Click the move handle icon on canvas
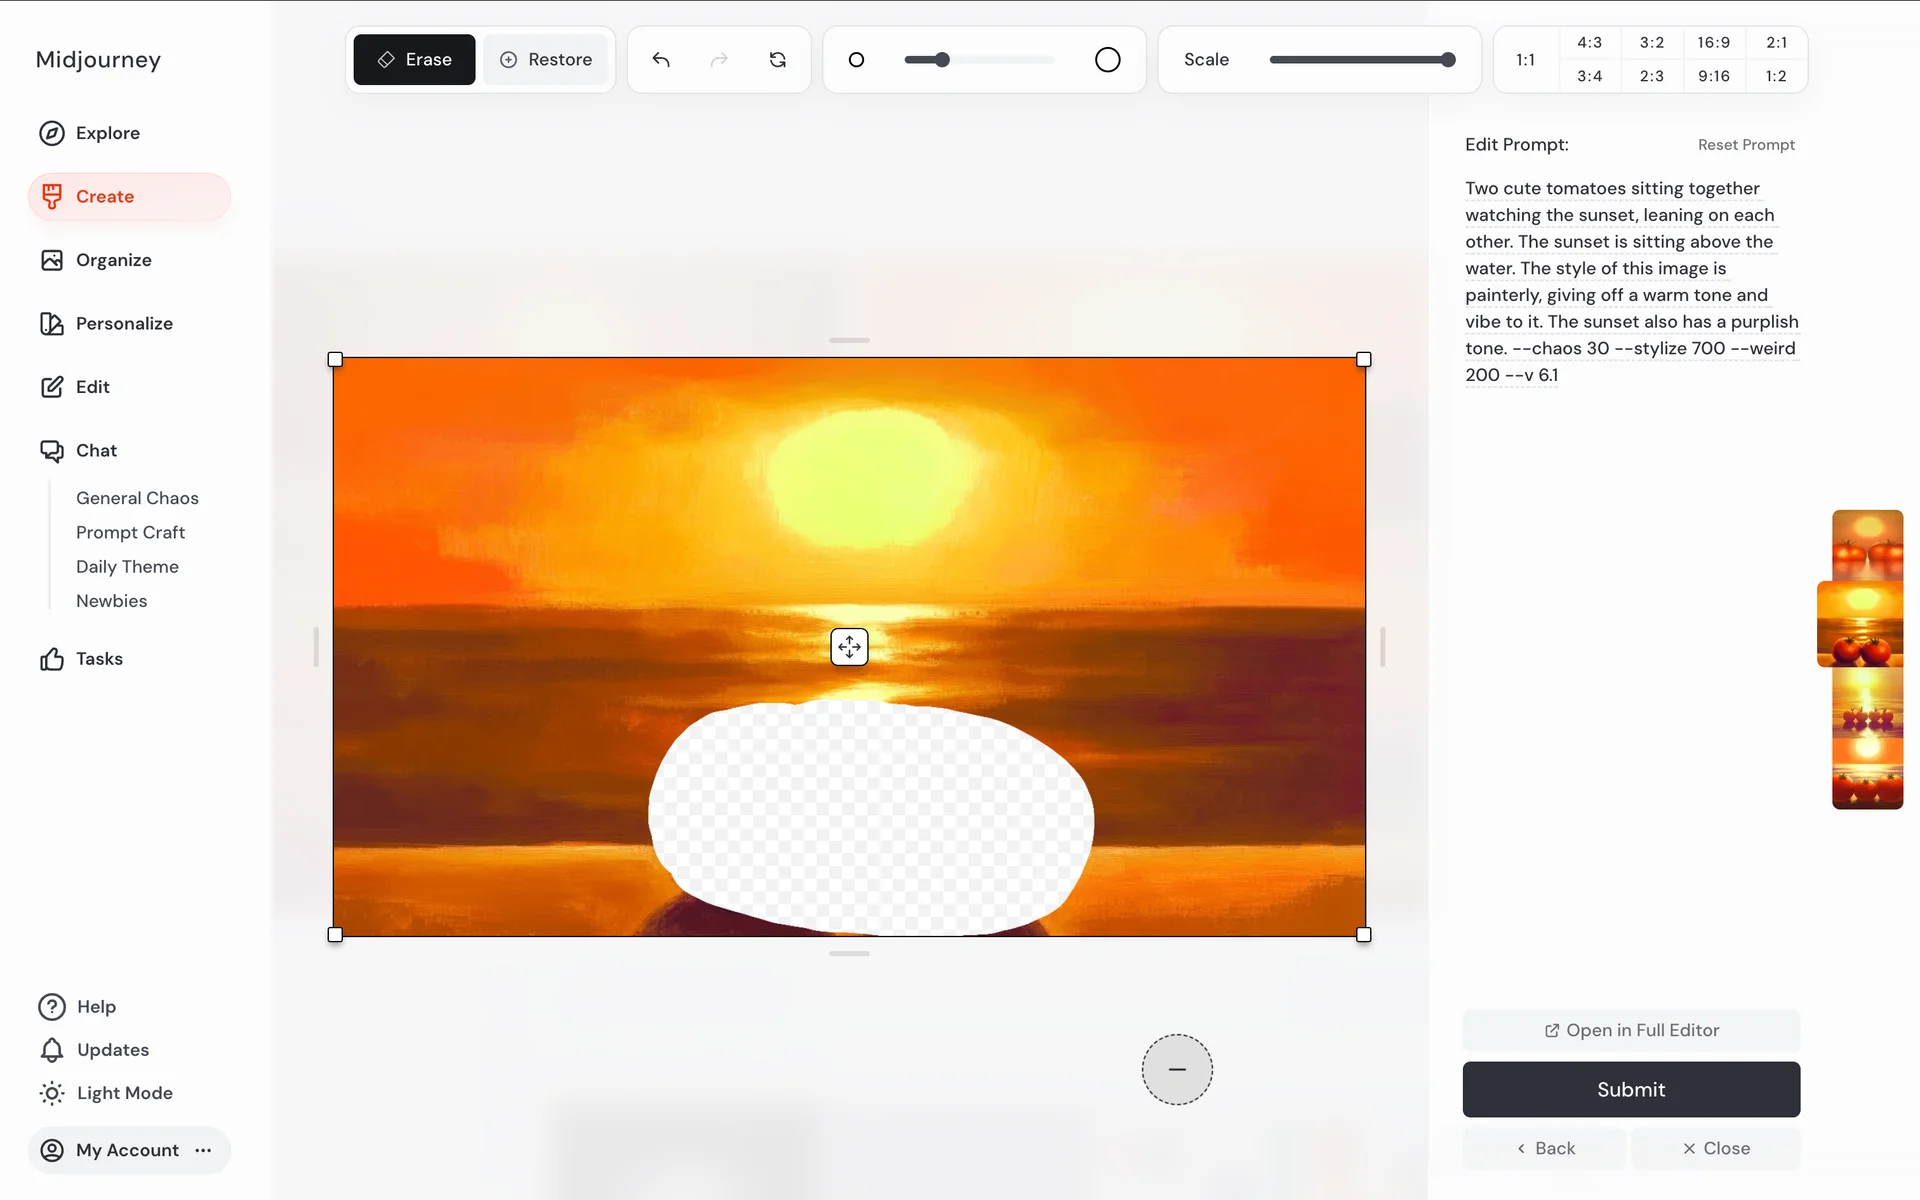 click(849, 647)
